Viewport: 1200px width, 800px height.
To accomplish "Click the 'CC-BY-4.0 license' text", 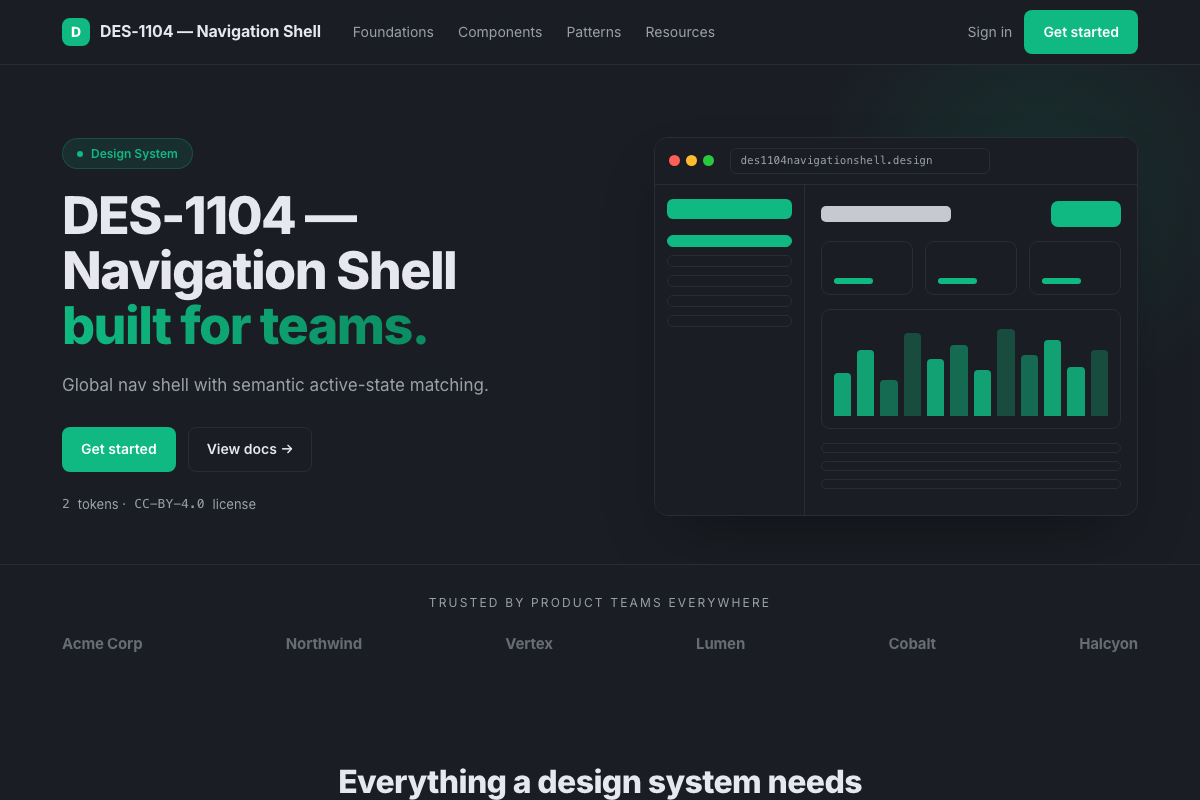I will [195, 504].
